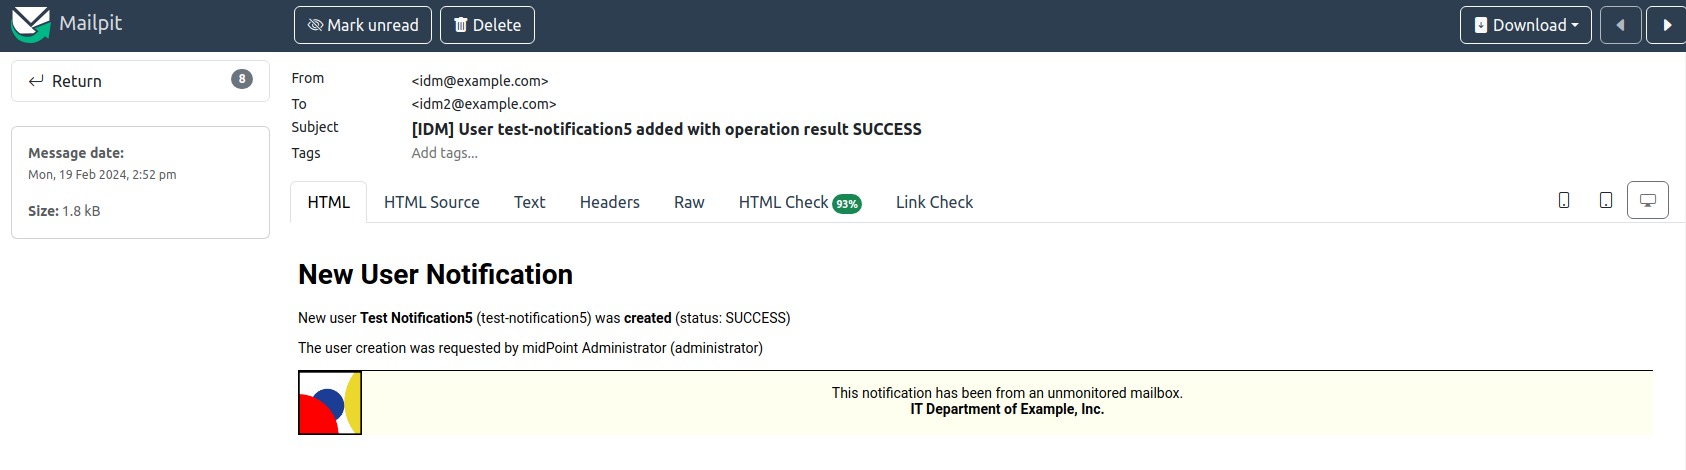Open the HTML Check tab
Viewport: 1686px width, 470px height.
784,202
